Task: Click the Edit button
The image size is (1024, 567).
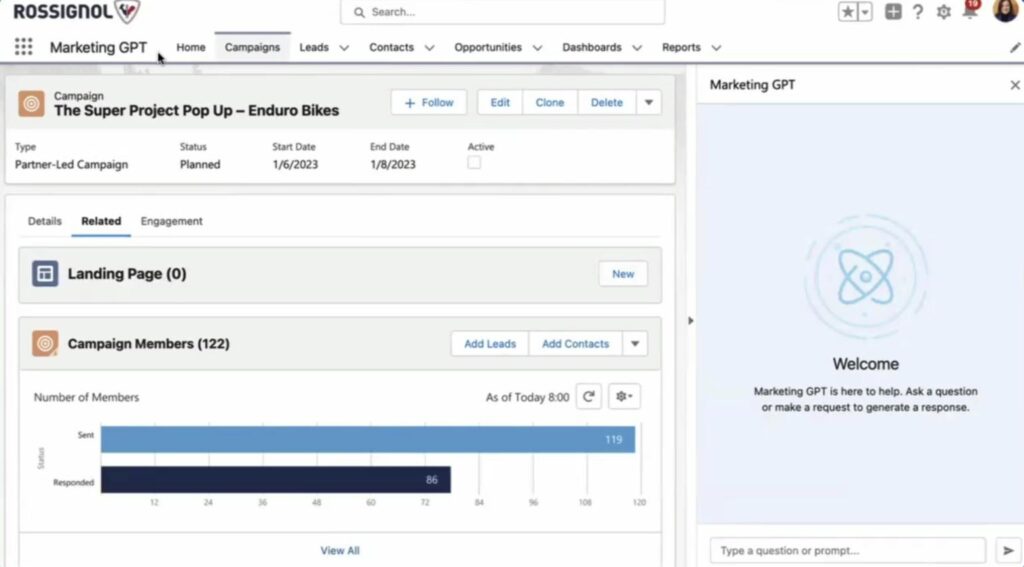Action: 500,103
